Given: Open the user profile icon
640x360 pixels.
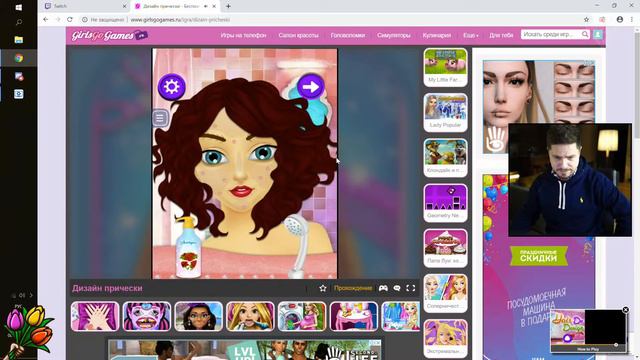Looking at the screenshot, I should (598, 35).
